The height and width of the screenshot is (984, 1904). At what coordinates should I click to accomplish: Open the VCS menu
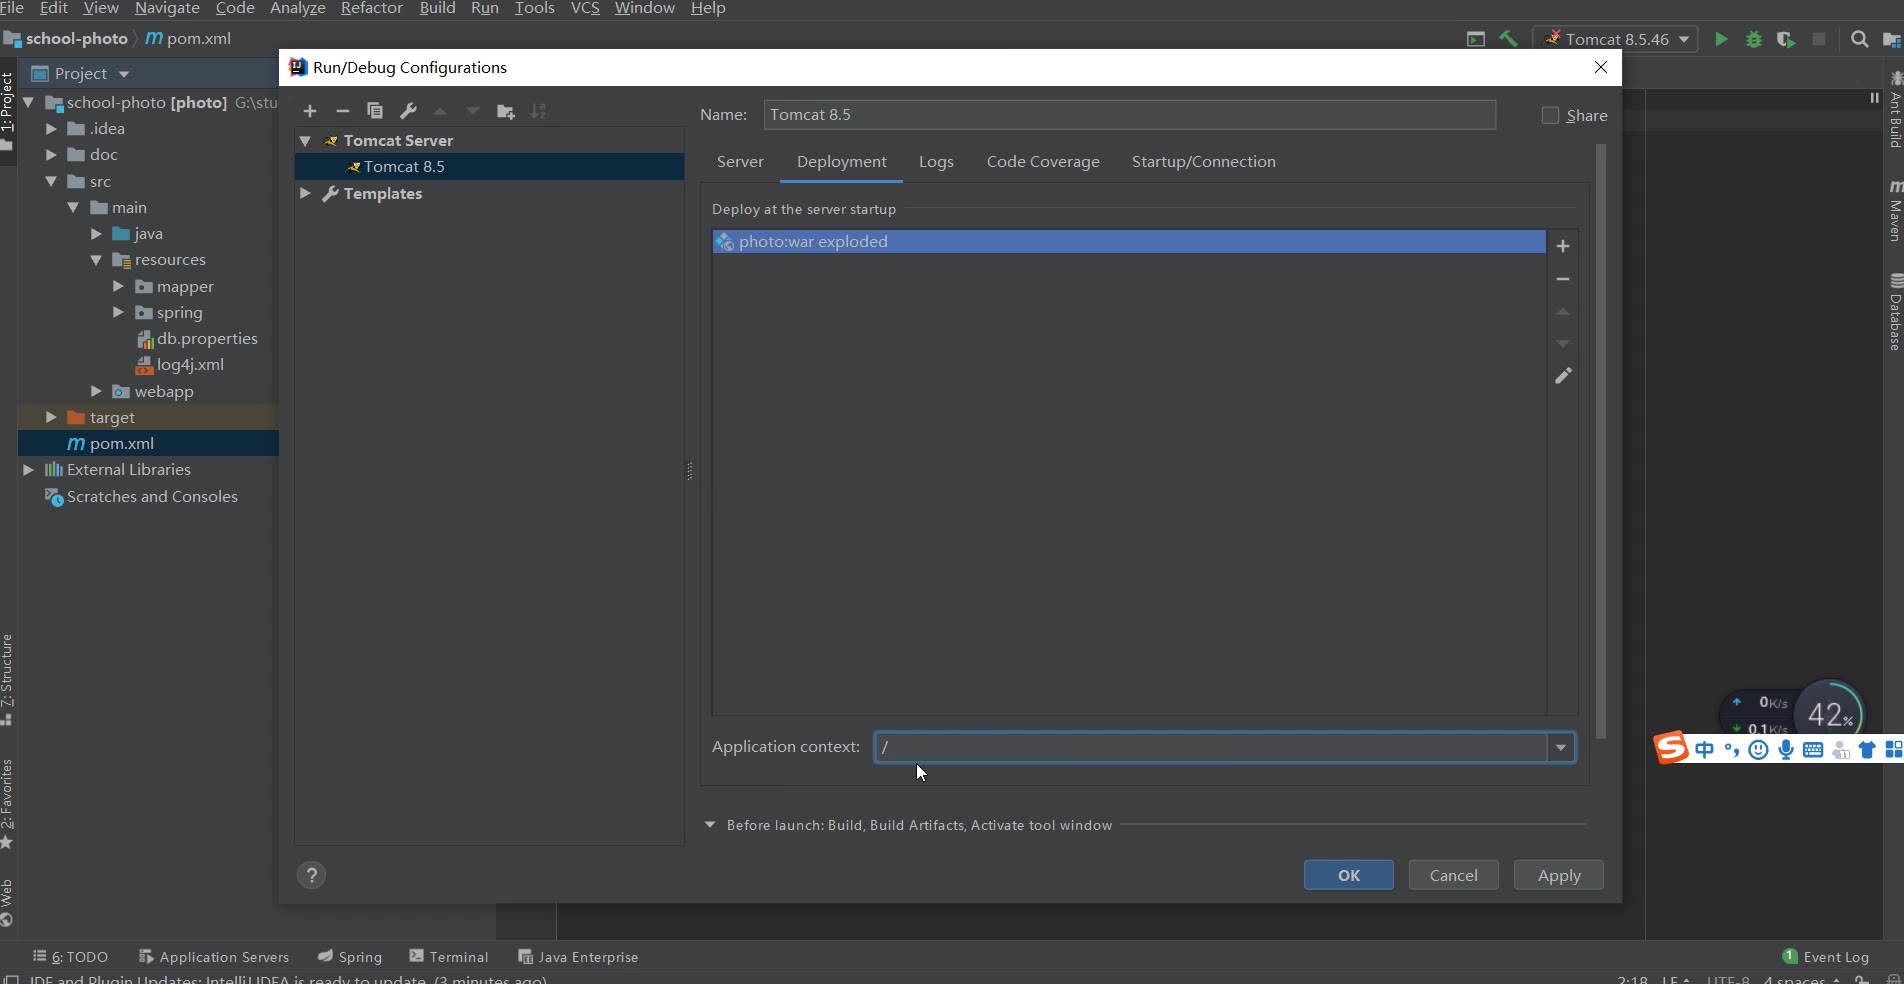585,8
